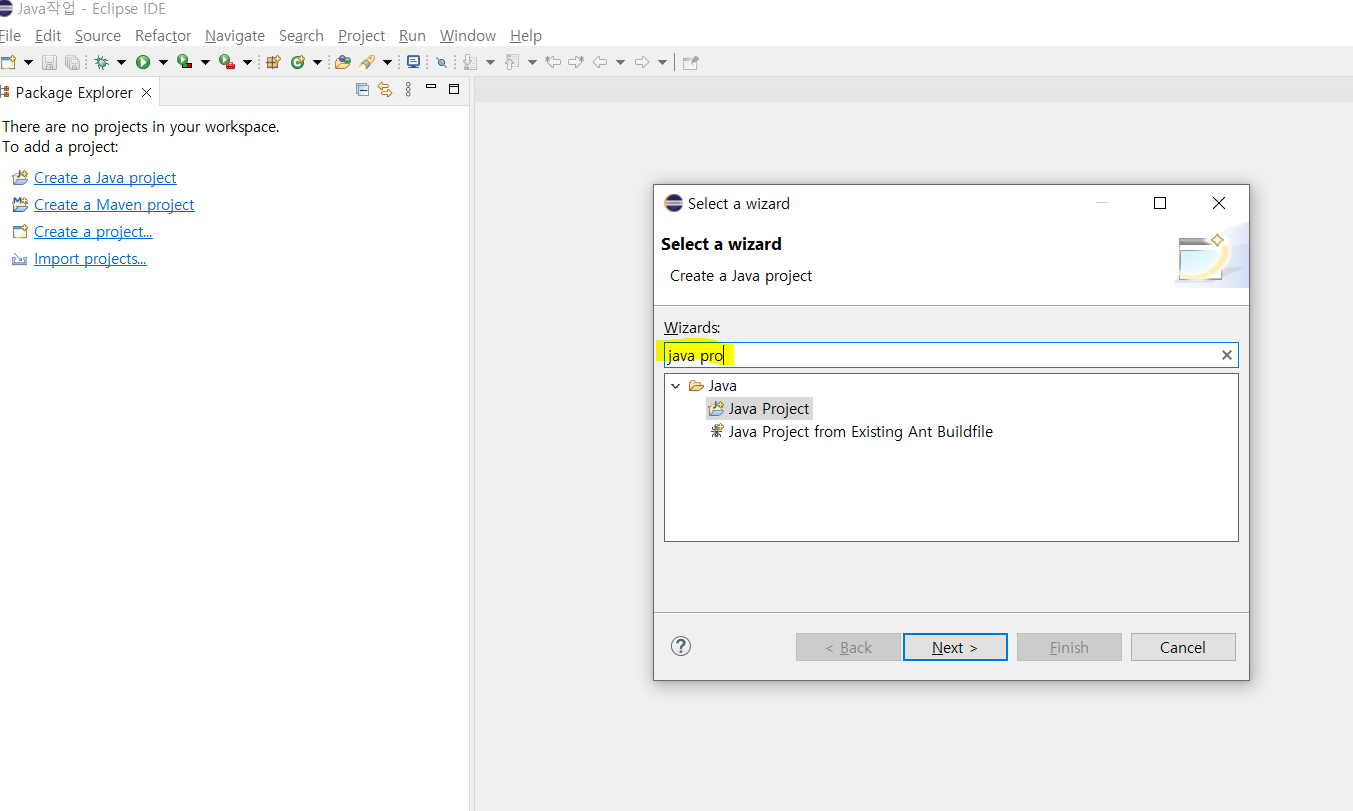Open Package Explorer View Menu dots
This screenshot has width=1353, height=811.
[408, 90]
